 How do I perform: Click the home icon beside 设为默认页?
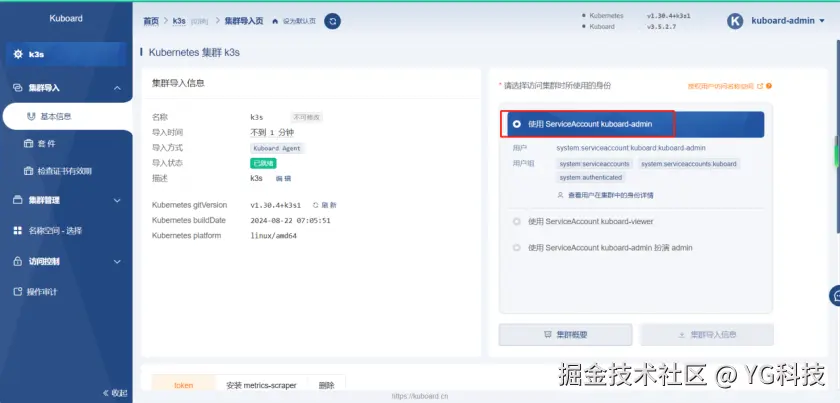pyautogui.click(x=275, y=21)
